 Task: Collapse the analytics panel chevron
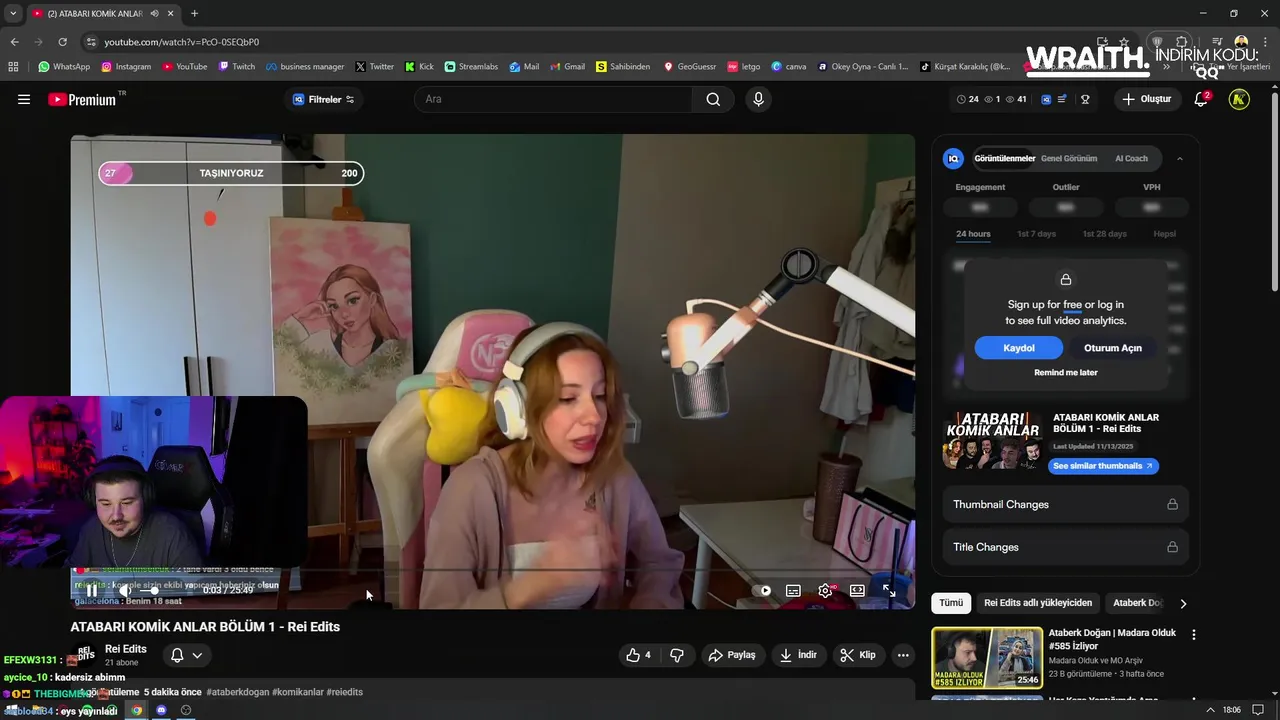[1180, 158]
